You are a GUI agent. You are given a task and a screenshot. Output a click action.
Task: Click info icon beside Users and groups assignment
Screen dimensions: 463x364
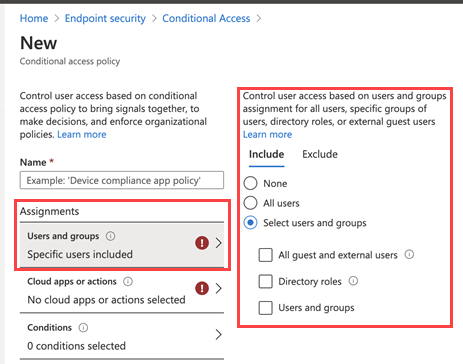[x=110, y=236]
